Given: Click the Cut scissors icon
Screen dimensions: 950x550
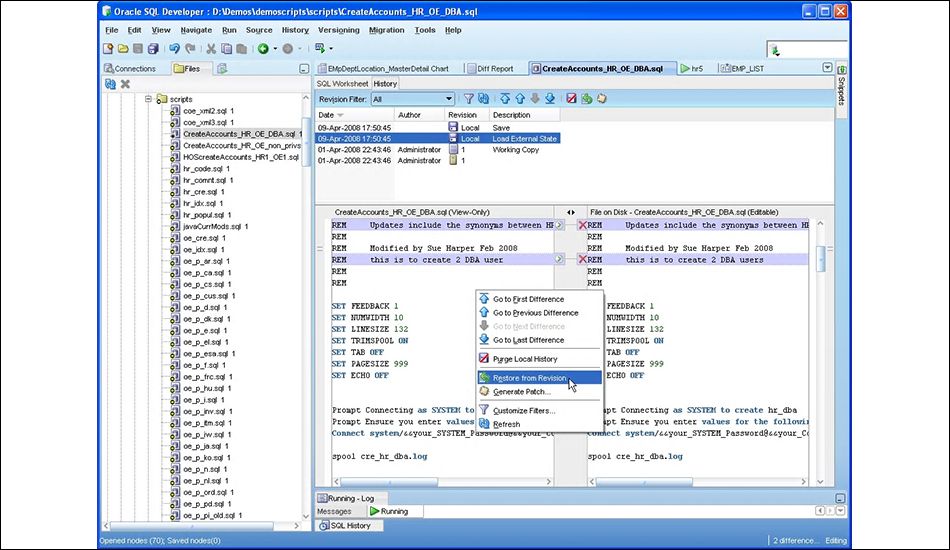Looking at the screenshot, I should coord(211,48).
